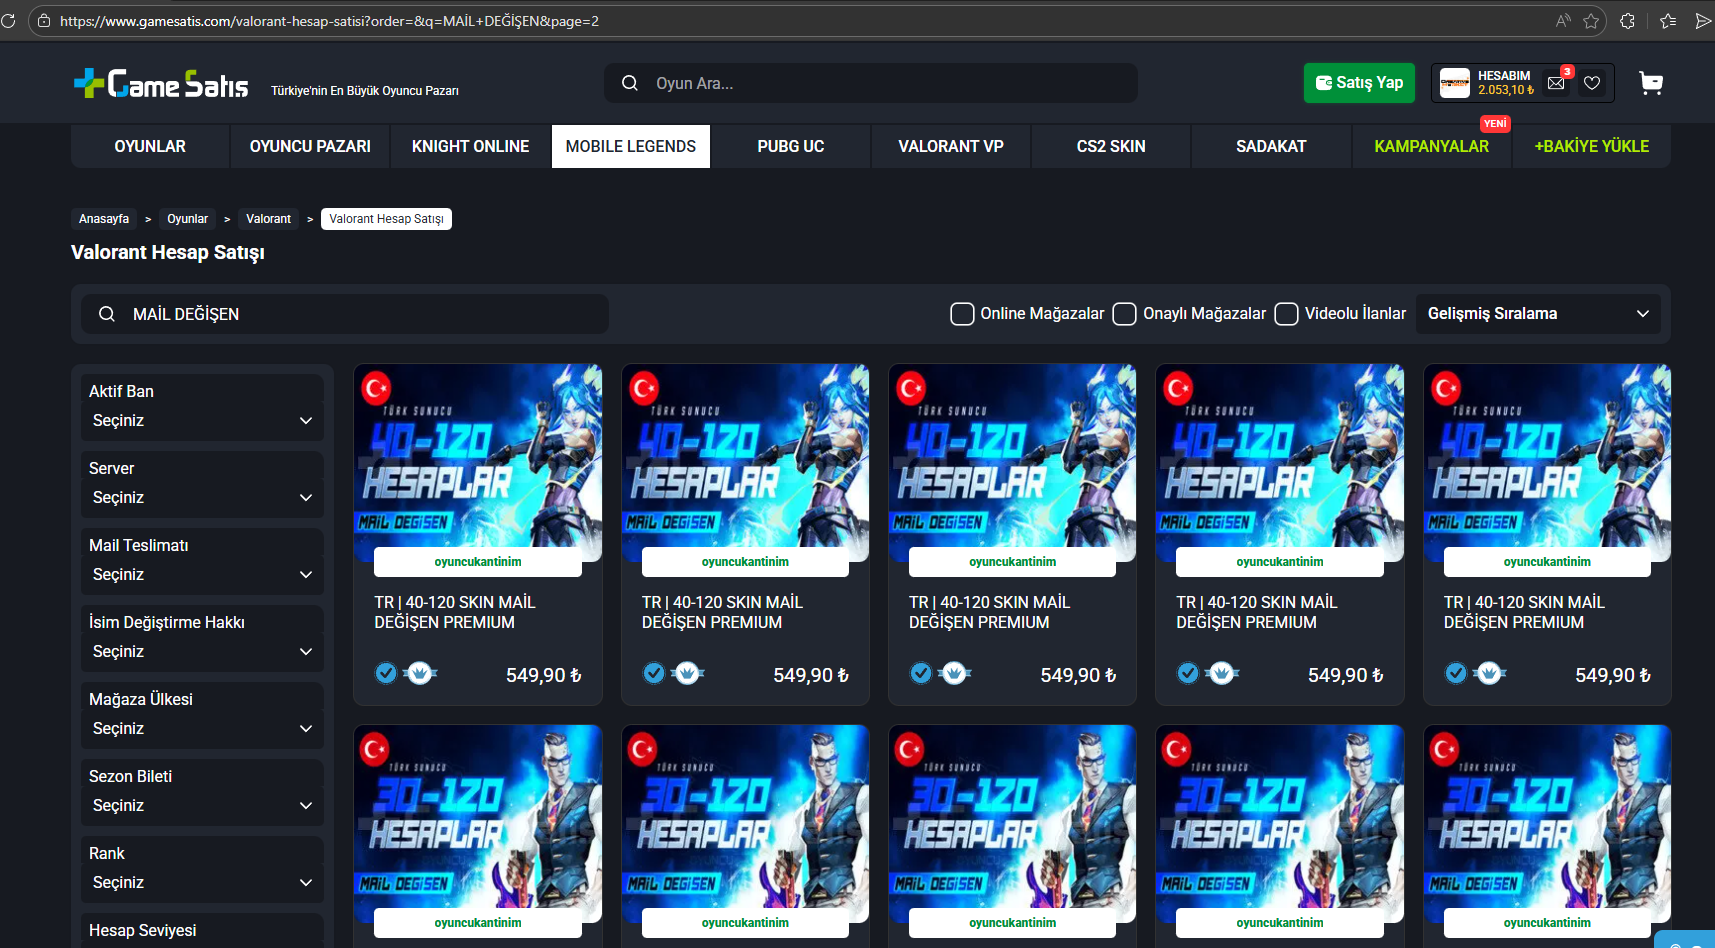The width and height of the screenshot is (1715, 948).
Task: Go to Anasayfa breadcrumb
Action: [104, 219]
